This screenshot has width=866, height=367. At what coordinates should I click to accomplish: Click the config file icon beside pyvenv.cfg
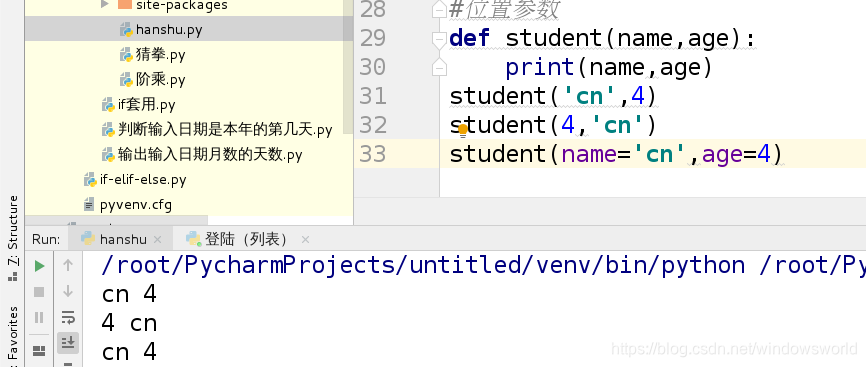pos(89,205)
